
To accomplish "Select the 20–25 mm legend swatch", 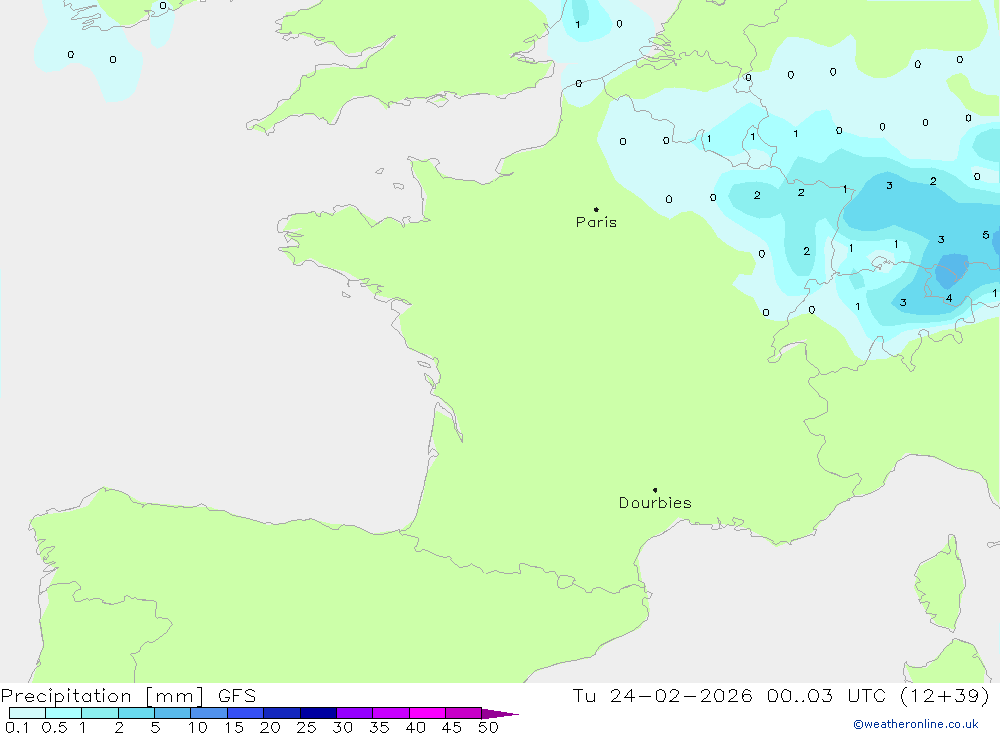I will (x=282, y=713).
